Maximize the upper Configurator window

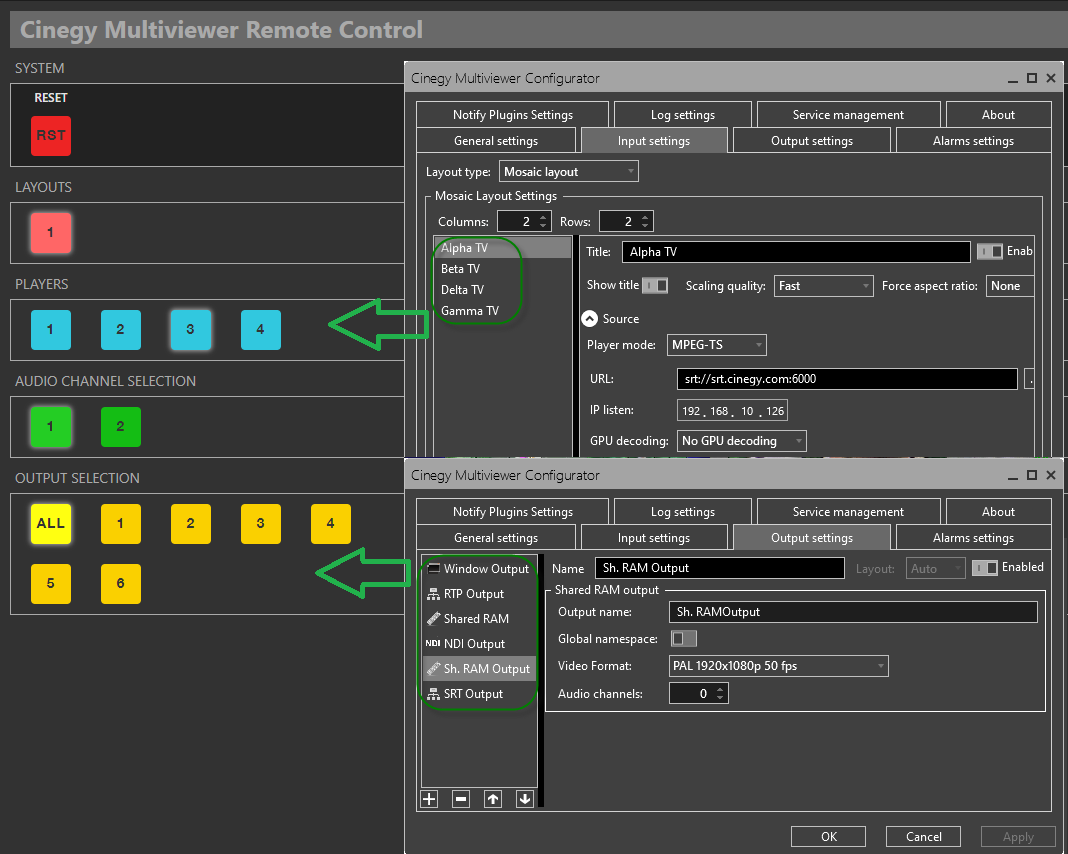(x=1032, y=78)
